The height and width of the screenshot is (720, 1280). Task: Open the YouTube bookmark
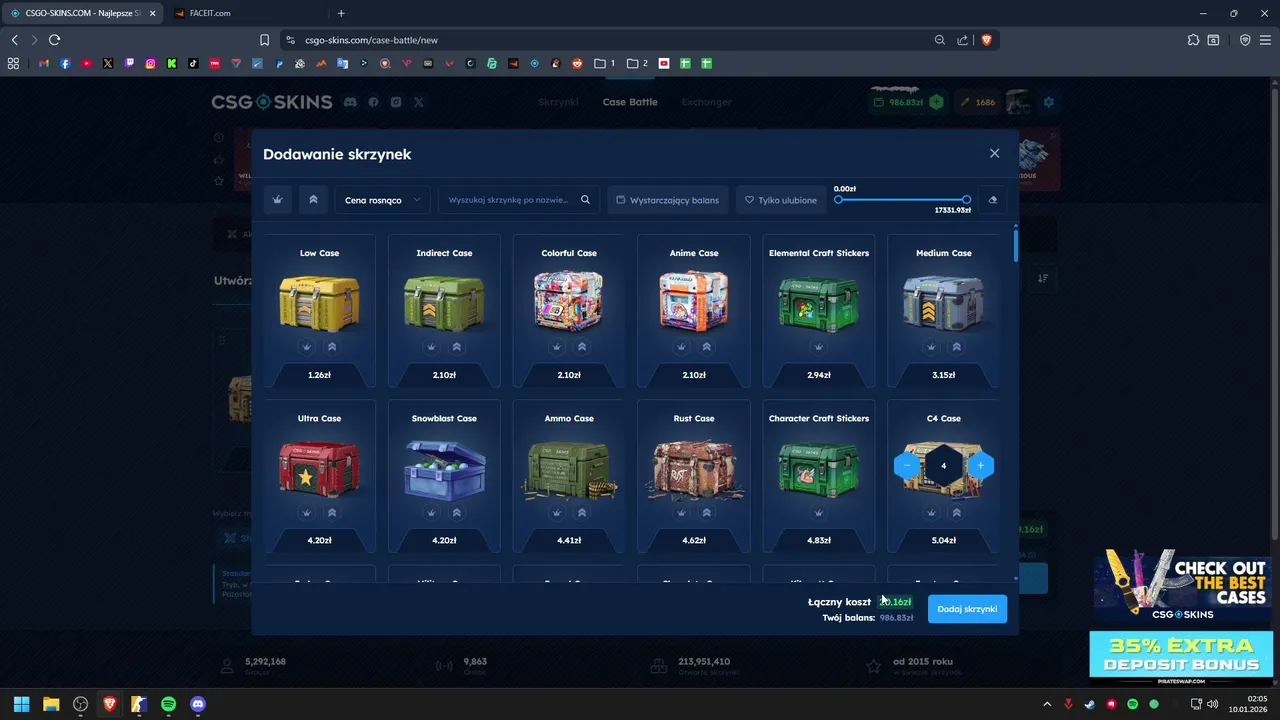pos(87,63)
